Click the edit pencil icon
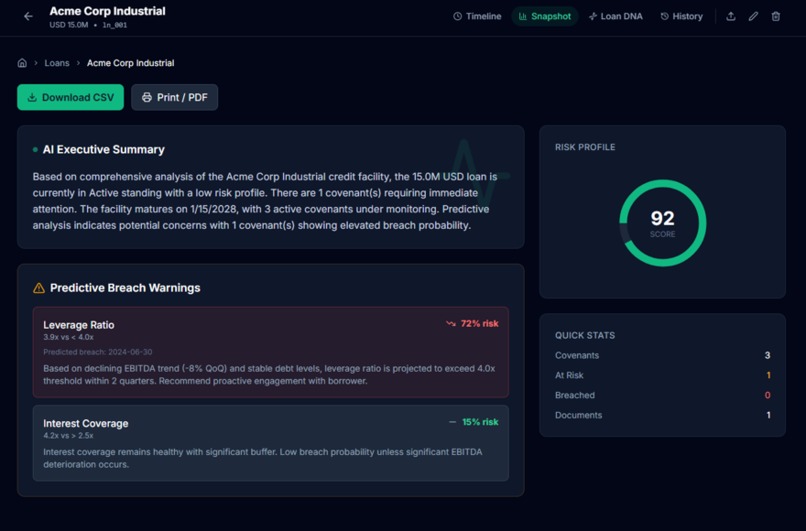Screen dimensions: 806x531 753,16
